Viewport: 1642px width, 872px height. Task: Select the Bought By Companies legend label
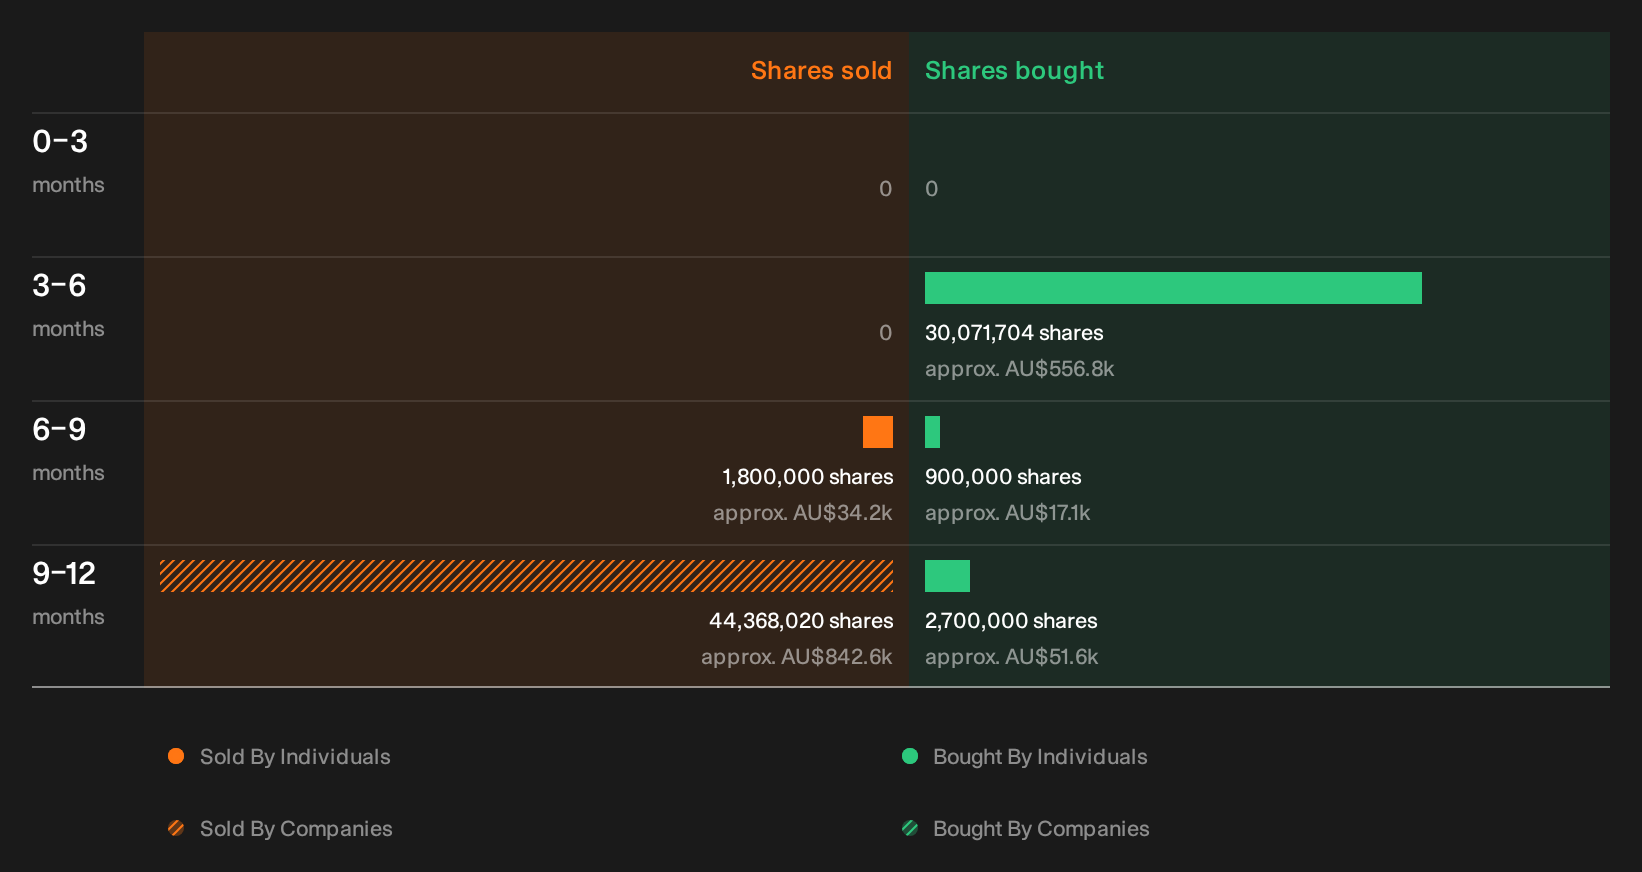click(x=1041, y=829)
